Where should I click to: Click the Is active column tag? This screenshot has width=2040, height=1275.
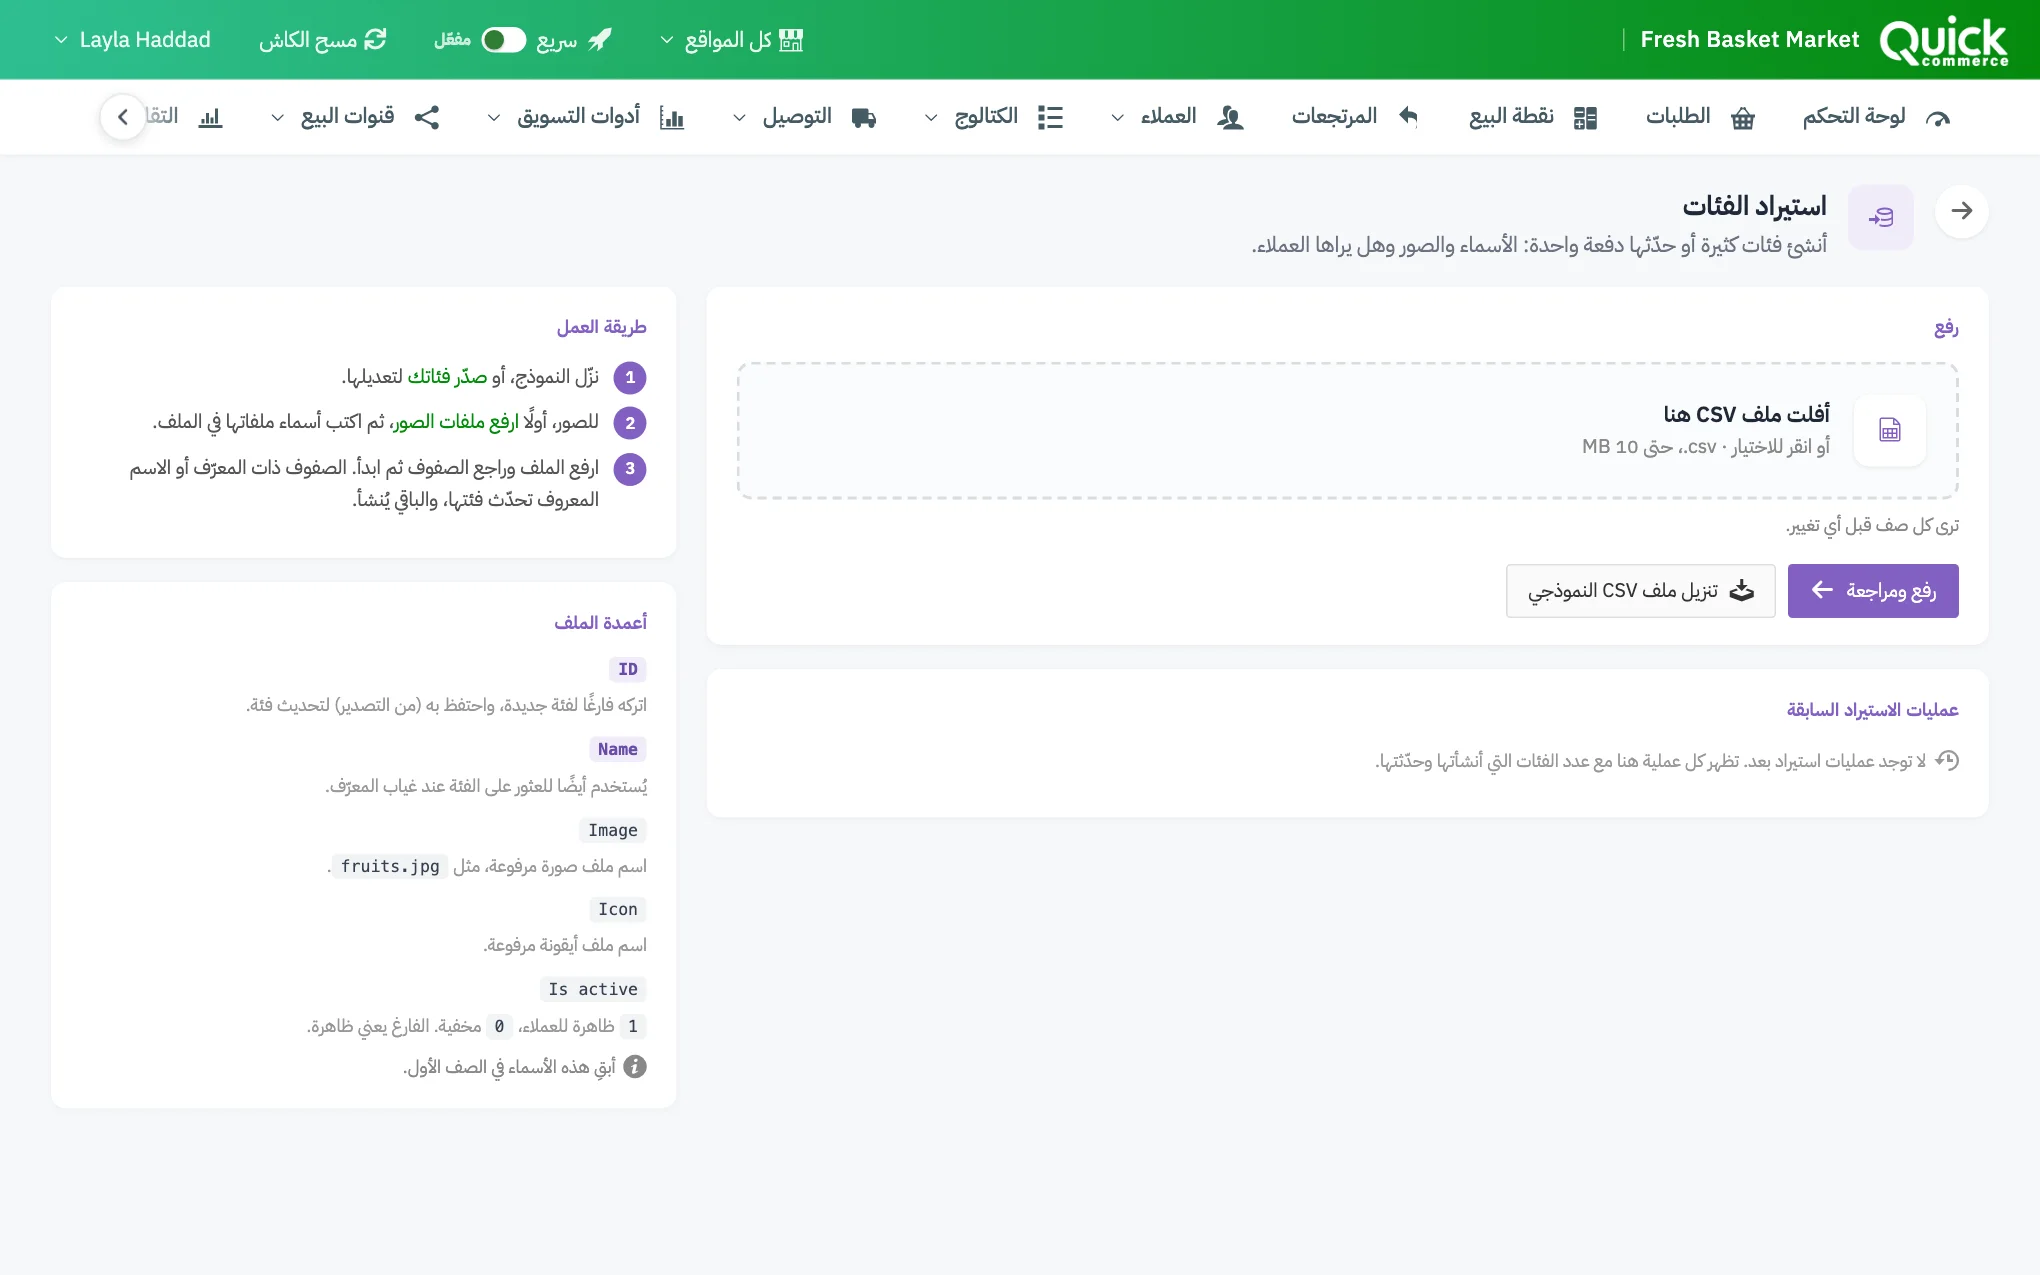593,989
